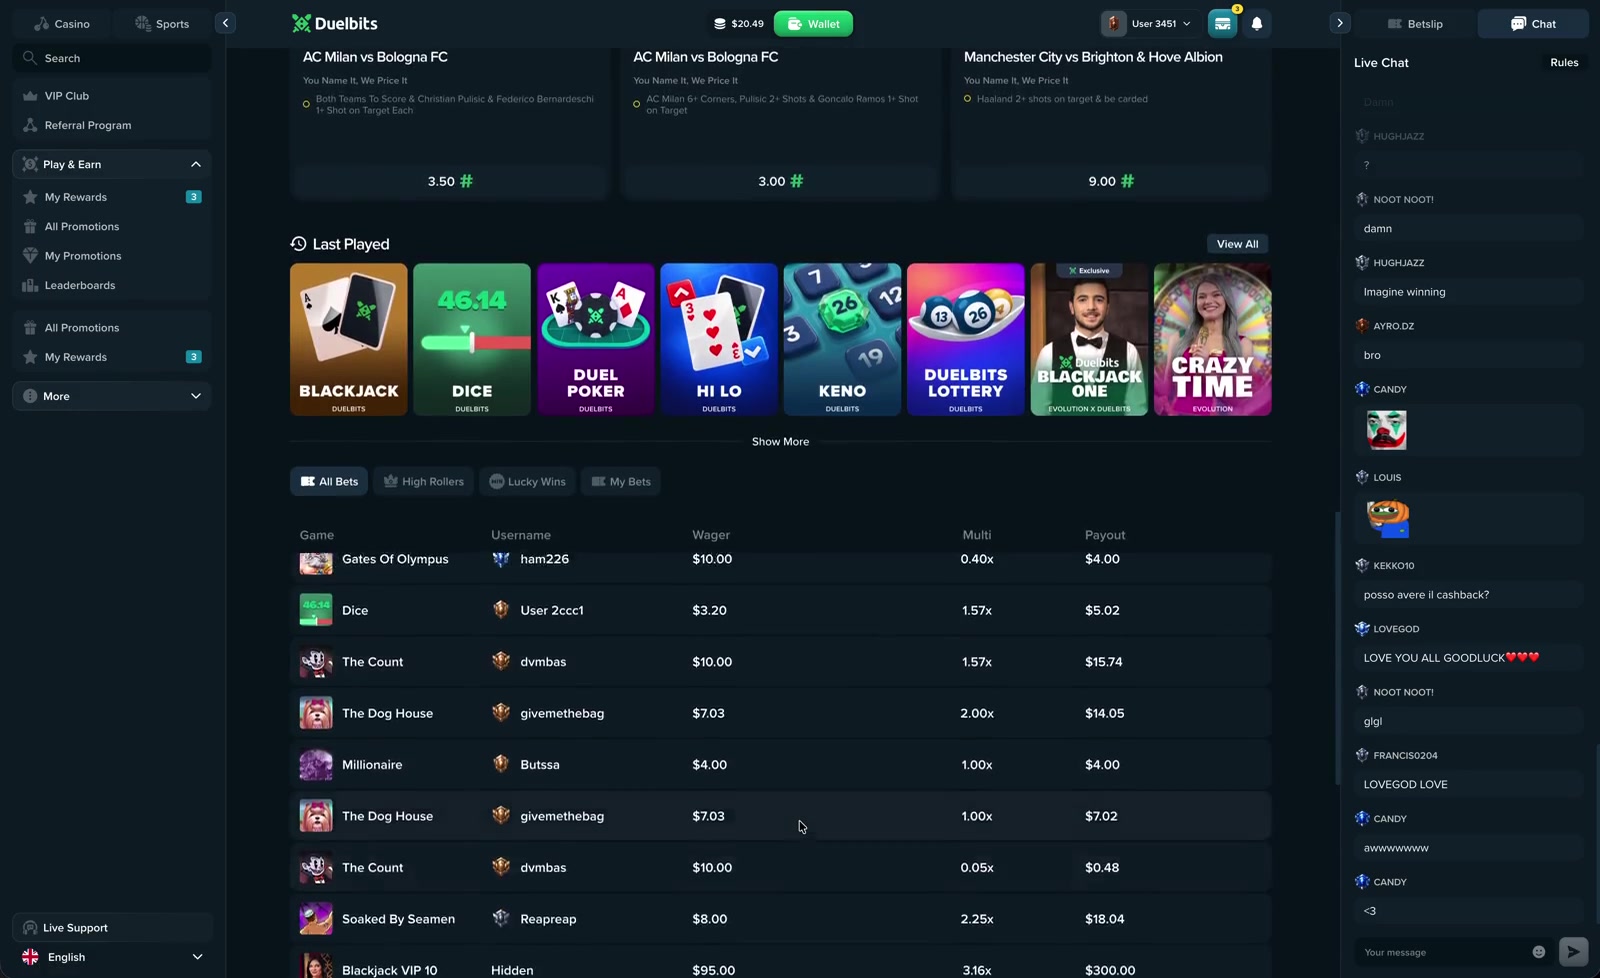Image resolution: width=1600 pixels, height=978 pixels.
Task: Click the Duelbits logo
Action: pyautogui.click(x=334, y=23)
